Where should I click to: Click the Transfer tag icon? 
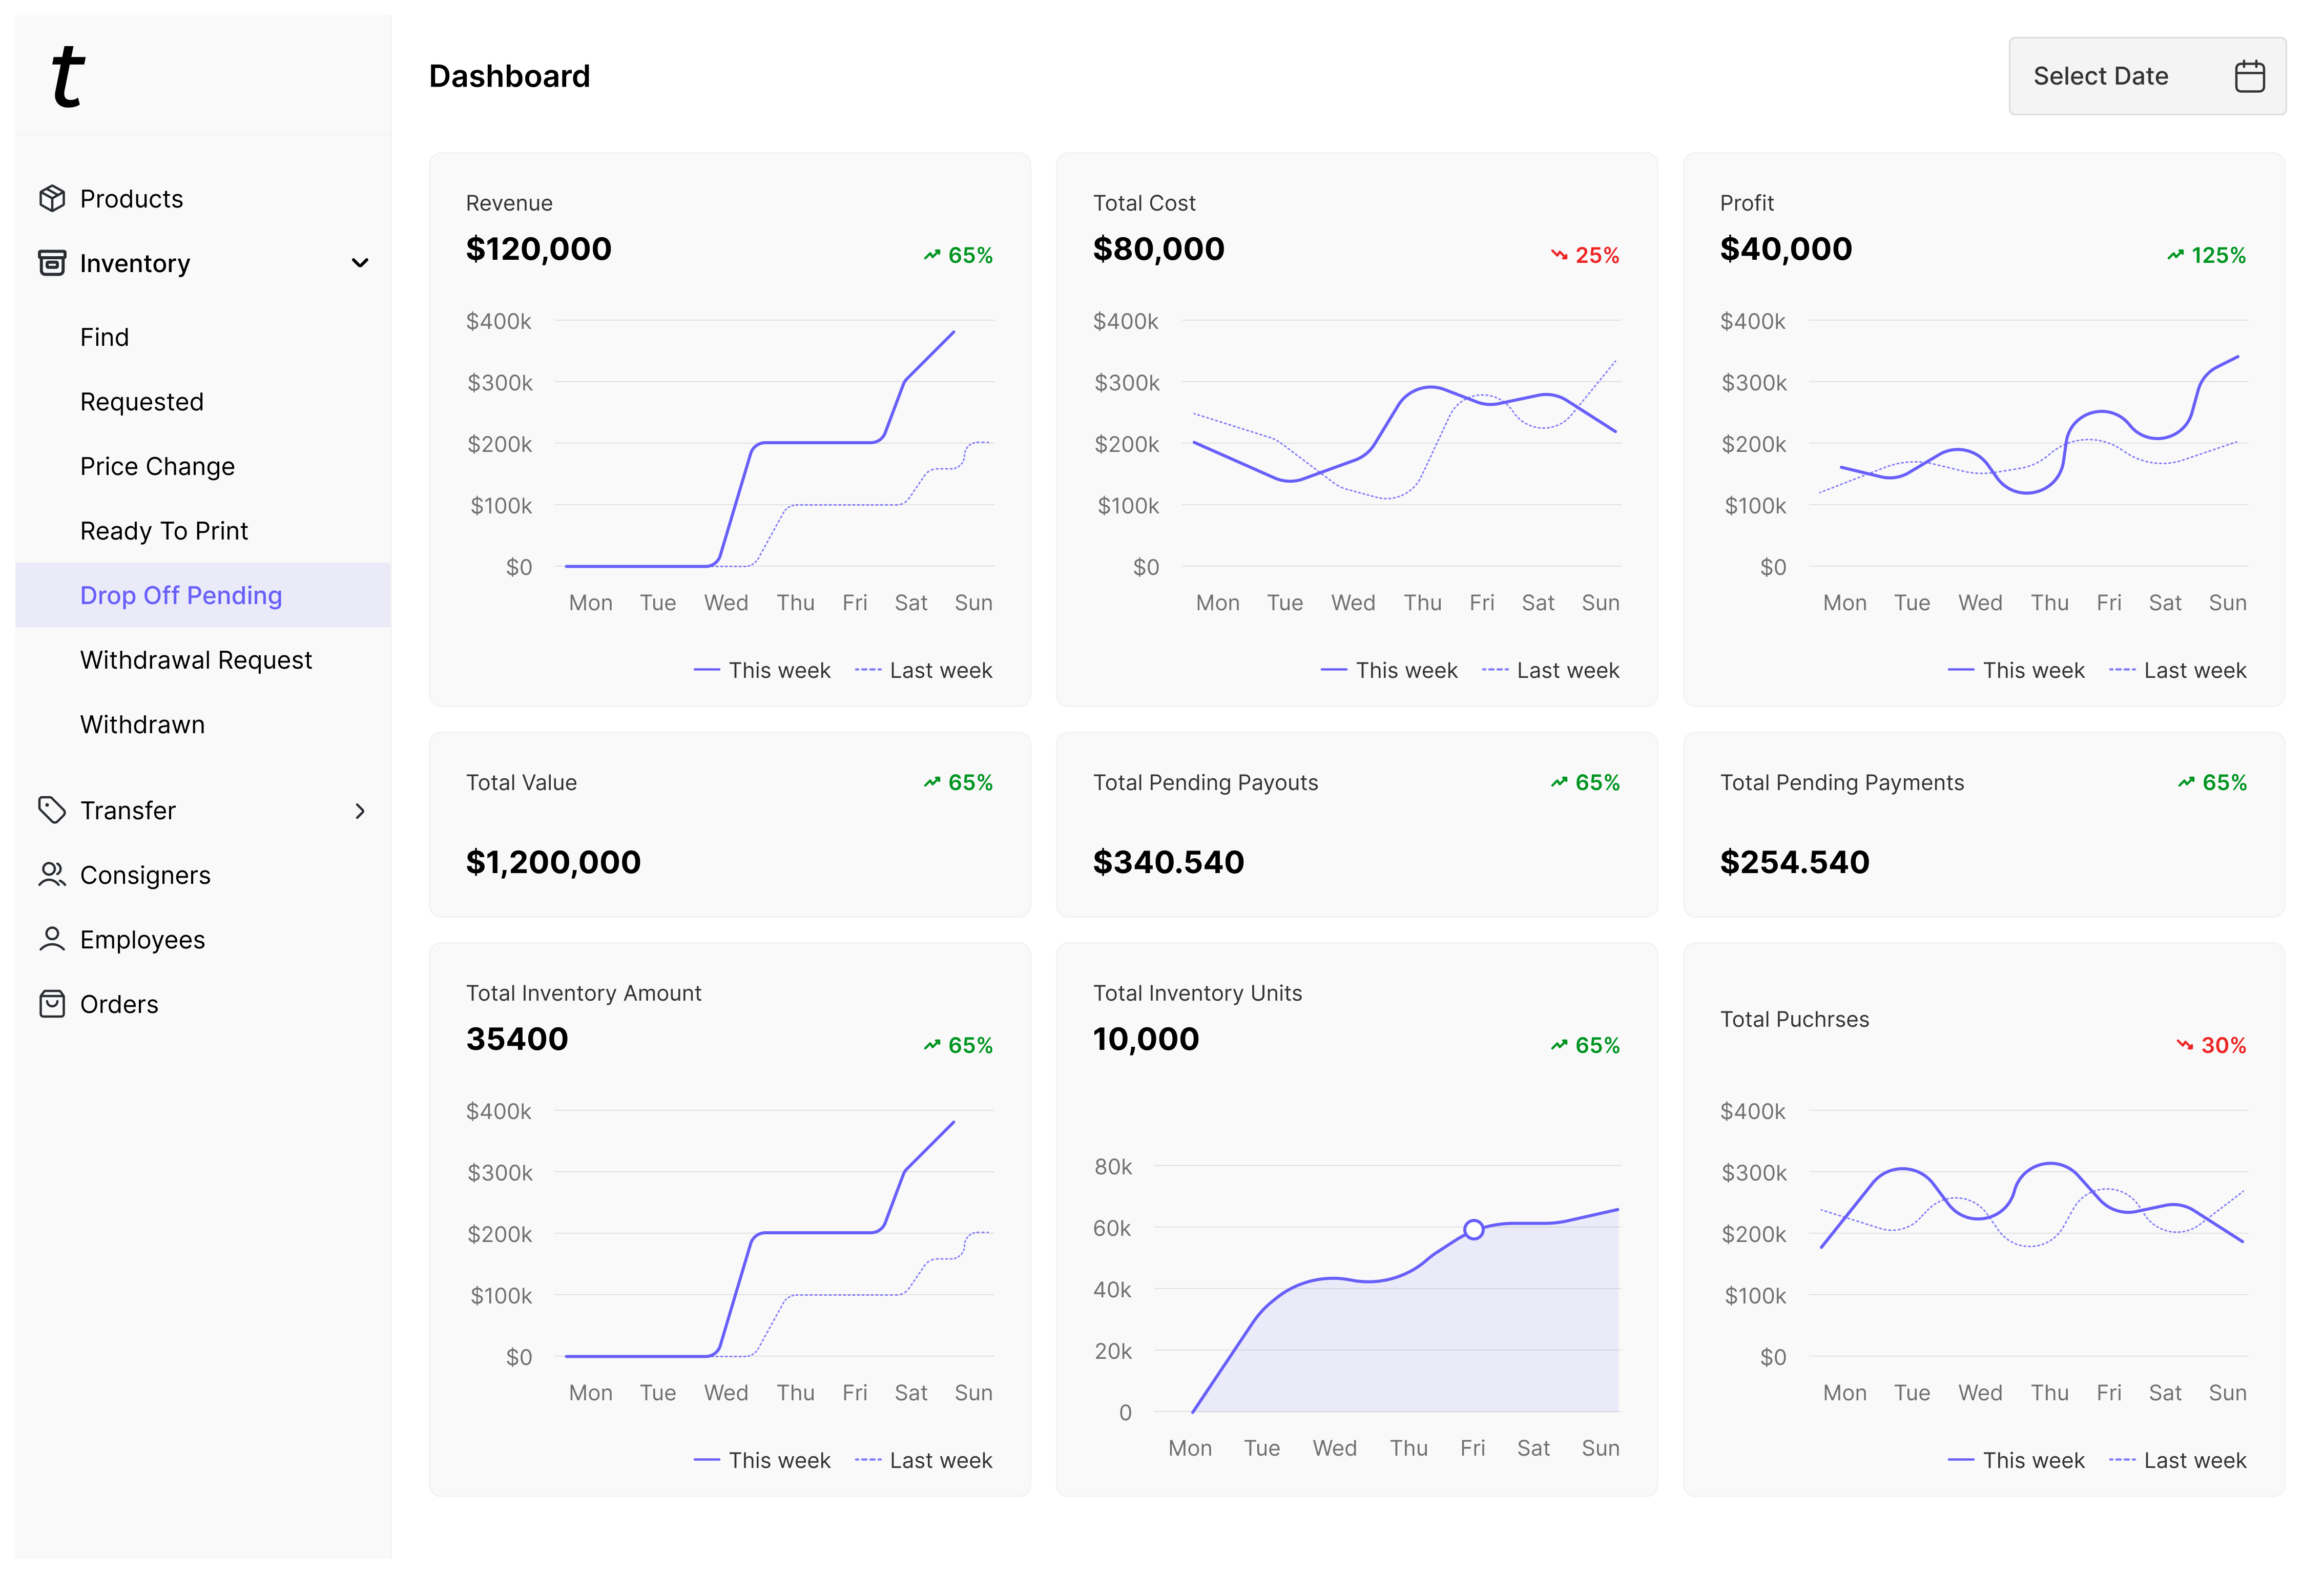tap(52, 810)
